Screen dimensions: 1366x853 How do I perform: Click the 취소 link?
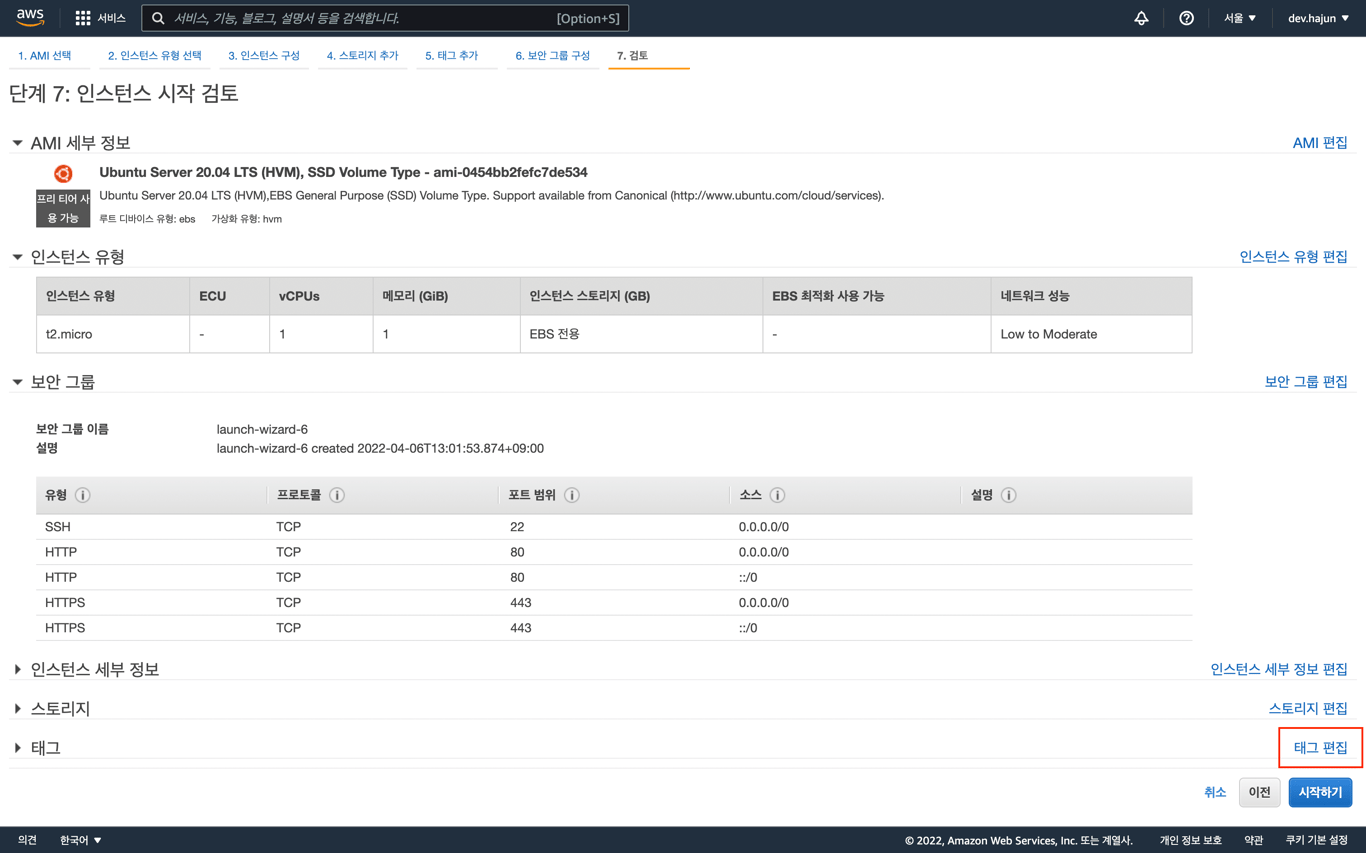[x=1215, y=792]
